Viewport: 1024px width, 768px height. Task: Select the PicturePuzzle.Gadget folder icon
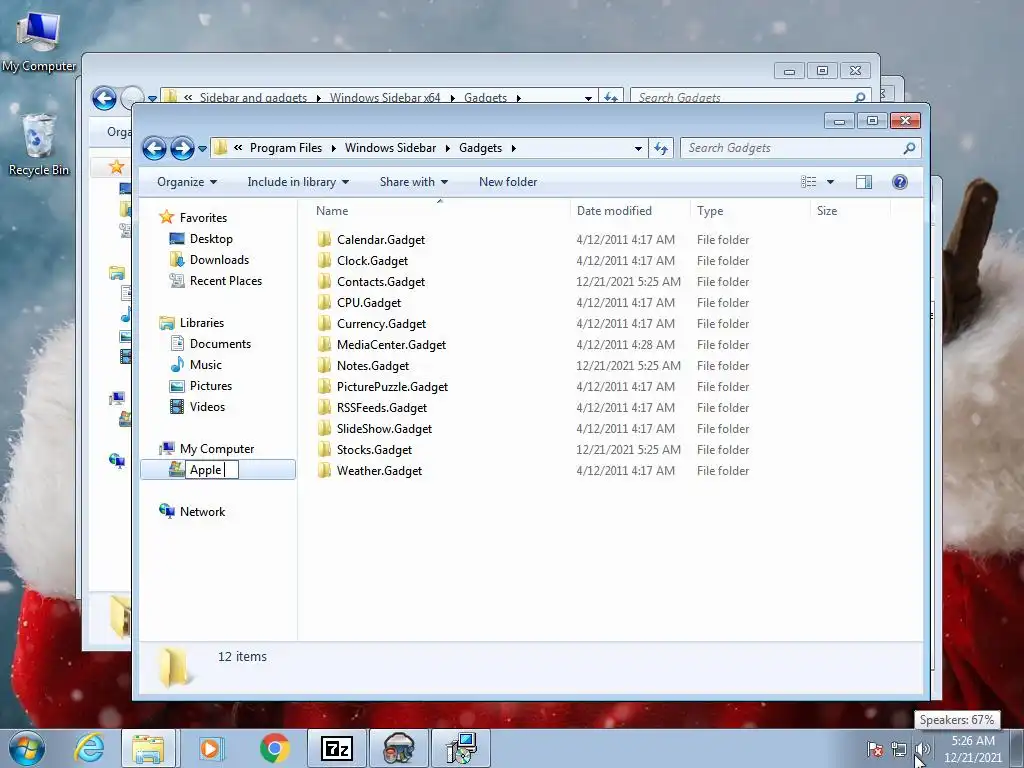click(x=325, y=387)
